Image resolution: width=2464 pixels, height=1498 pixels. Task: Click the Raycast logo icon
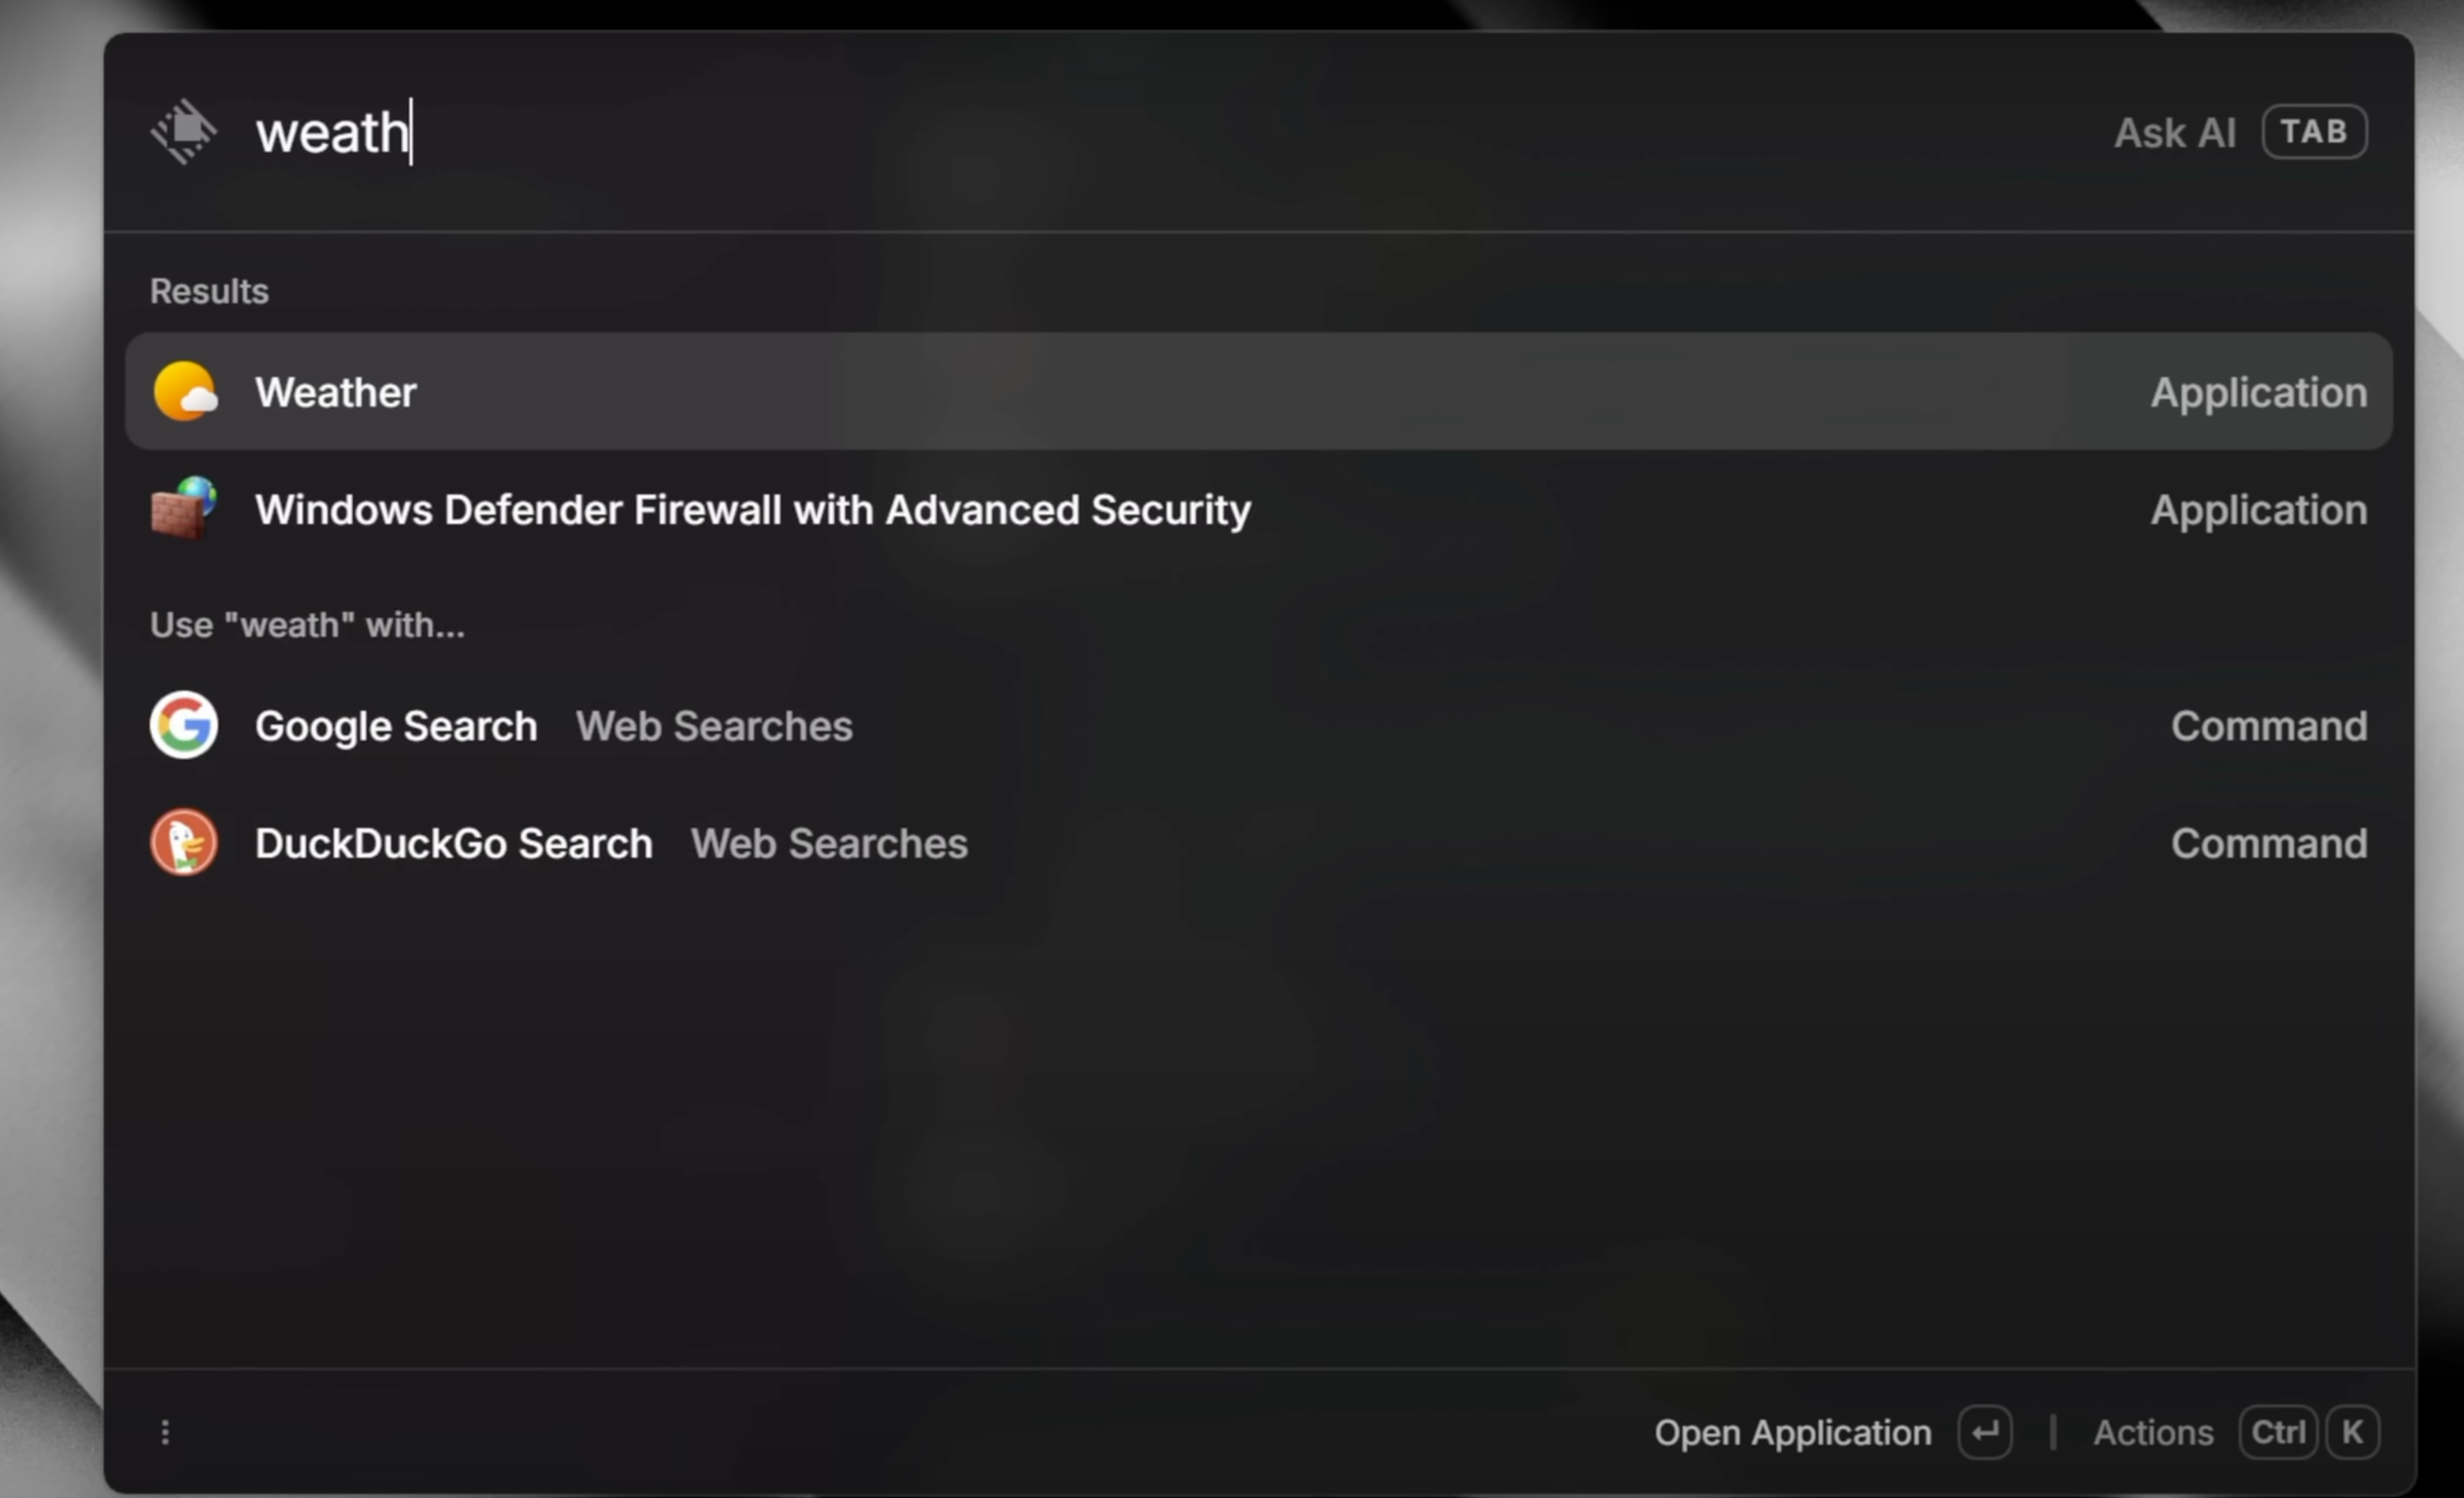(x=184, y=132)
